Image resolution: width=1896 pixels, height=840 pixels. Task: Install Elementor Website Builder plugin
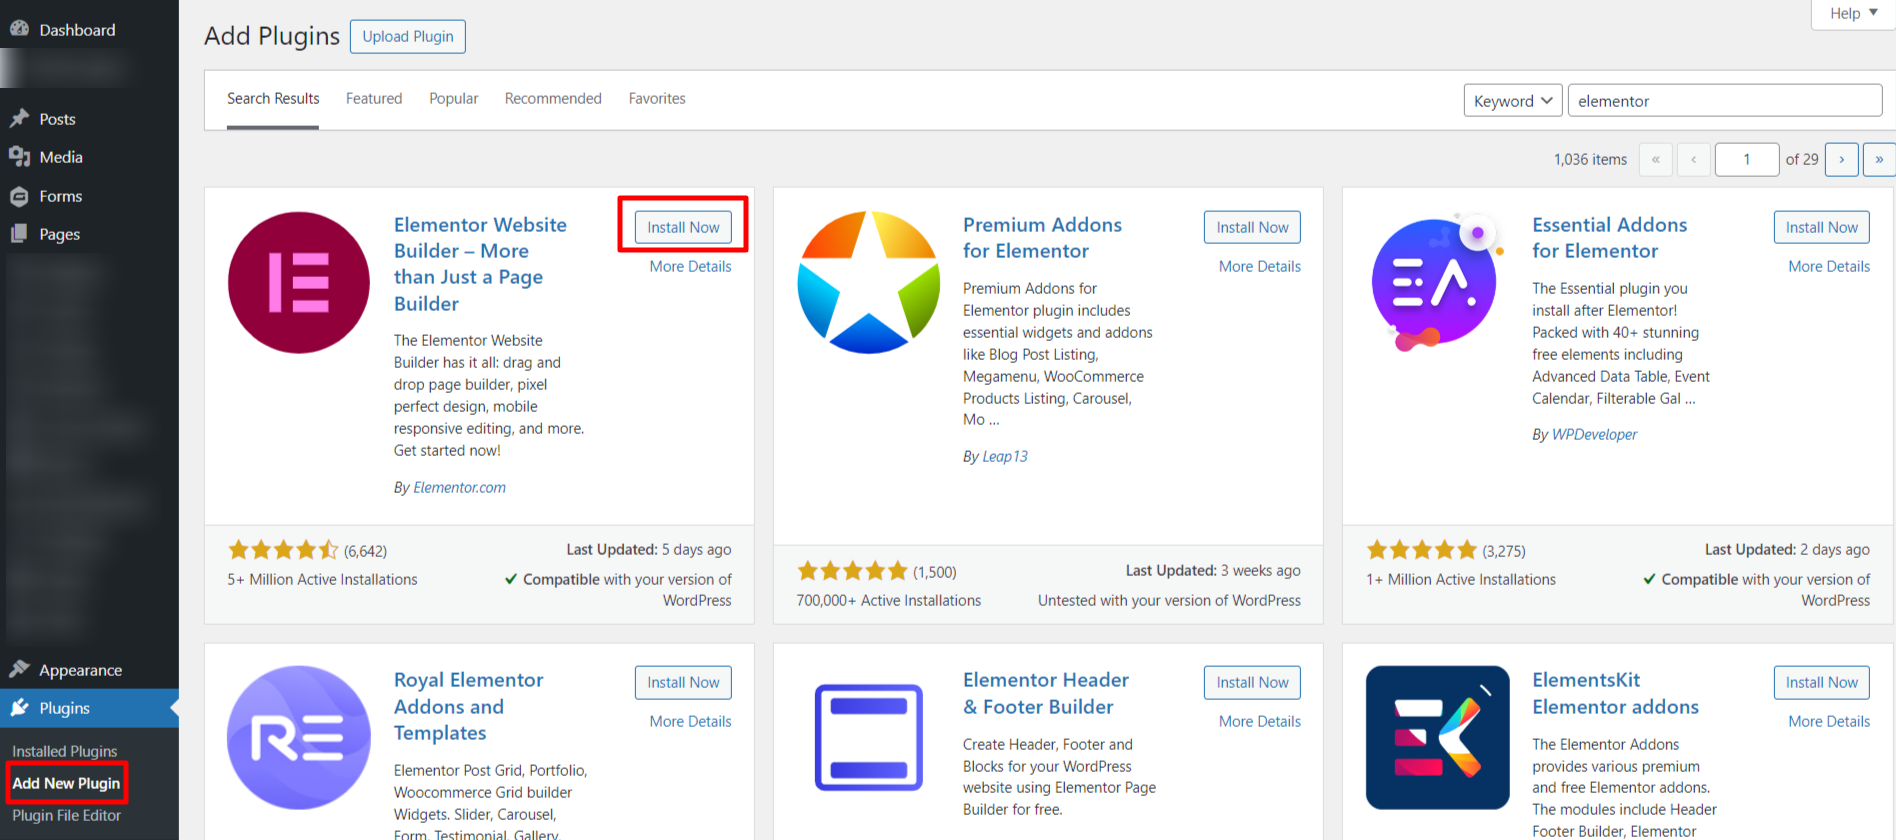[683, 227]
